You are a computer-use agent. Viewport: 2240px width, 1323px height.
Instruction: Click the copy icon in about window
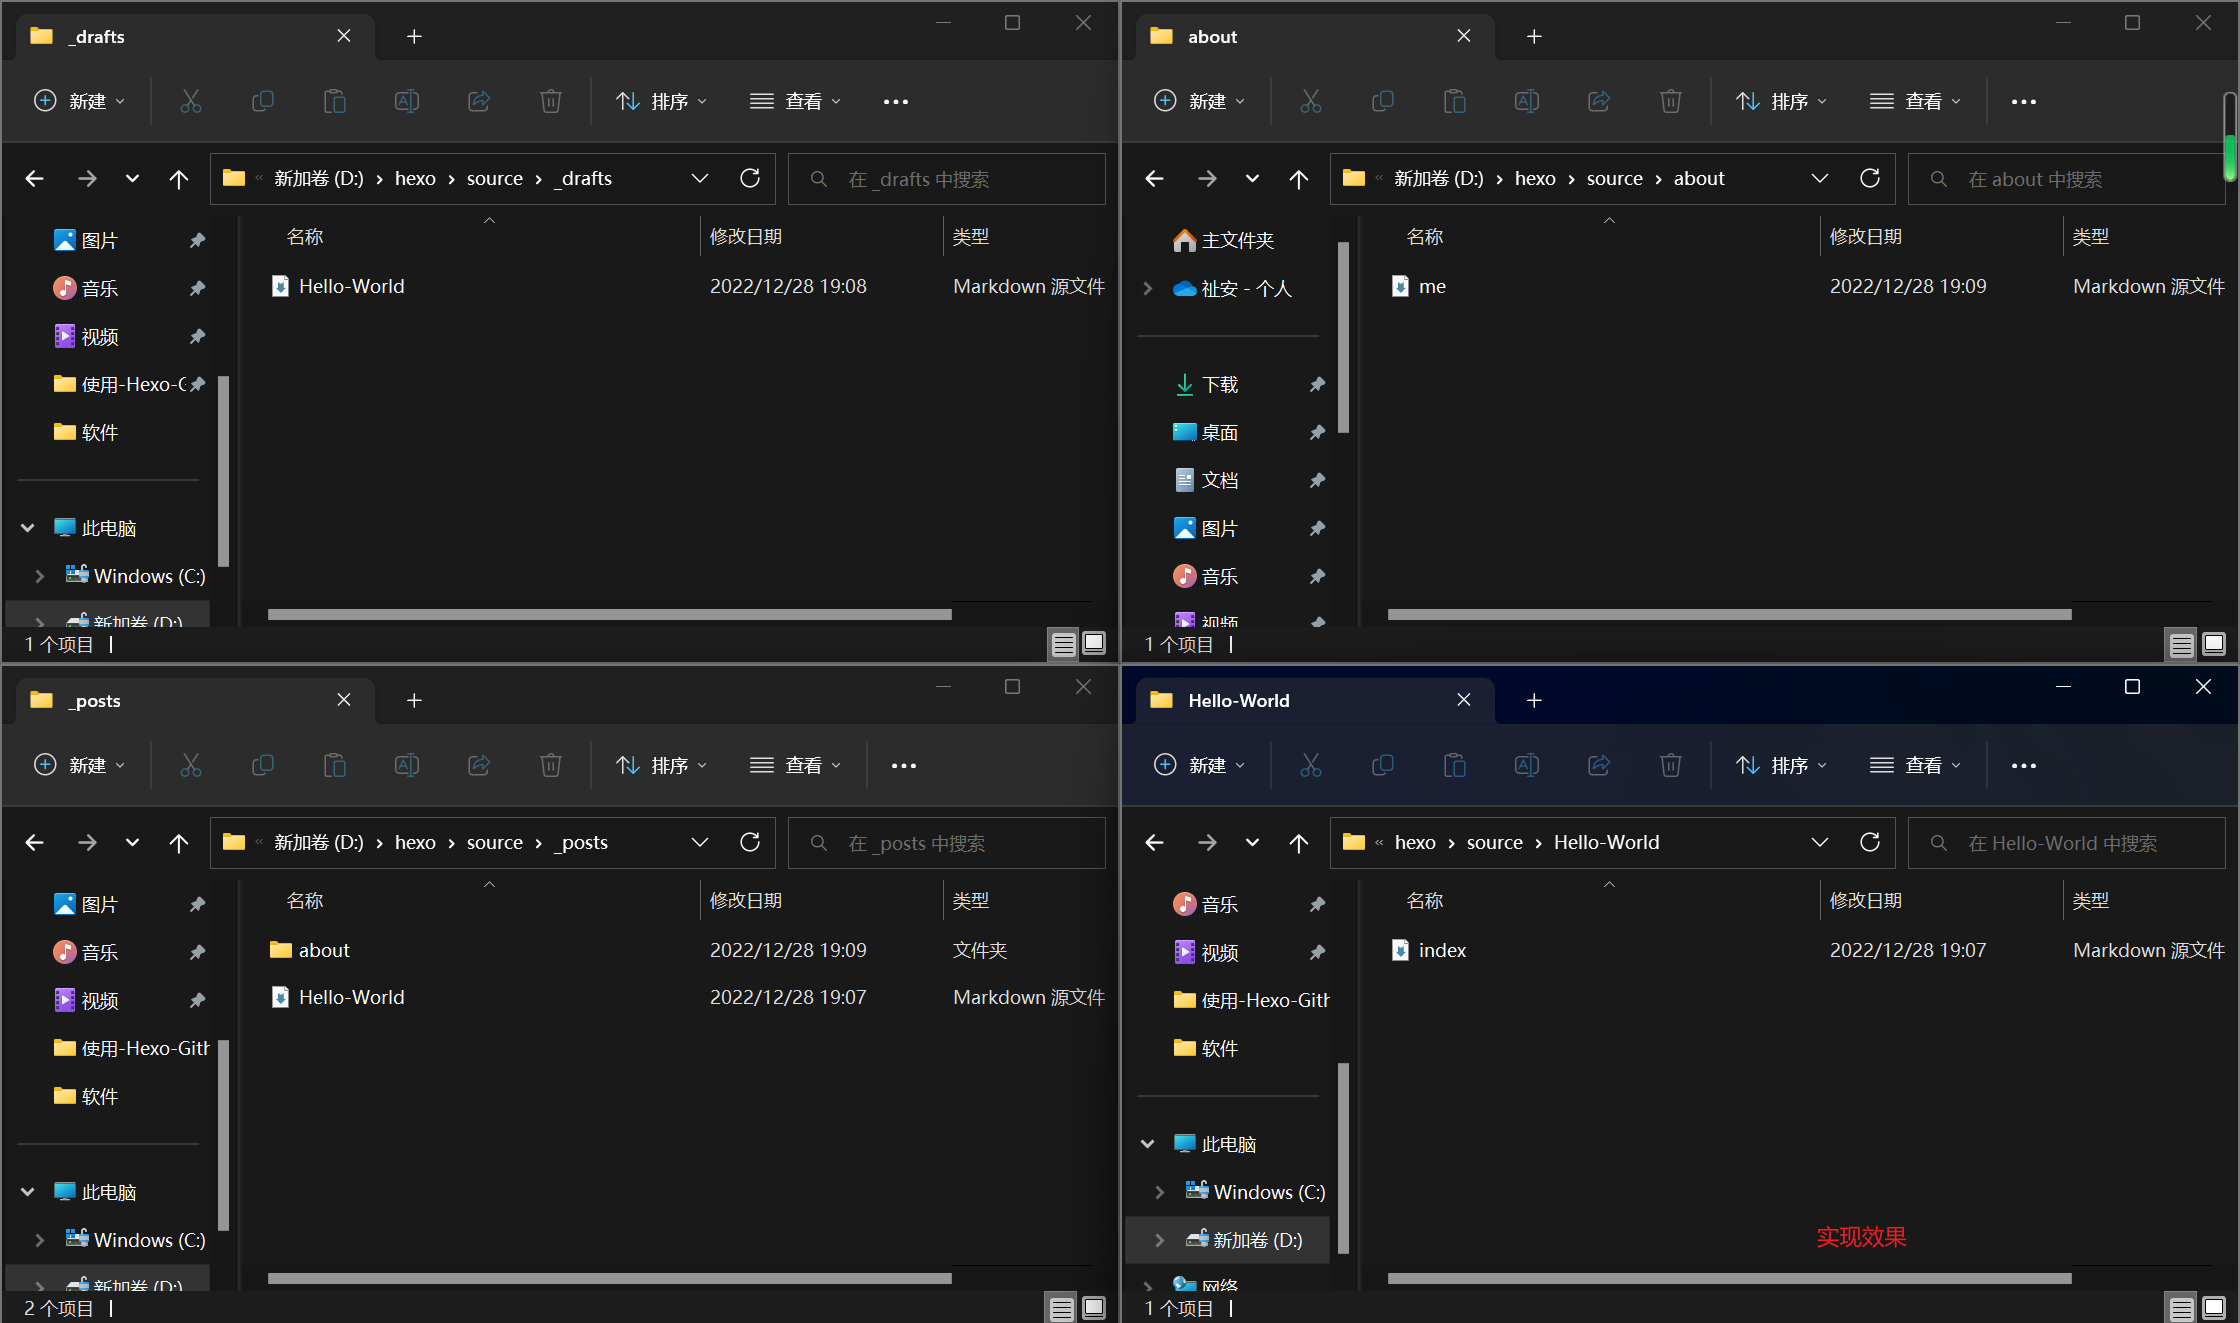pos(1384,101)
